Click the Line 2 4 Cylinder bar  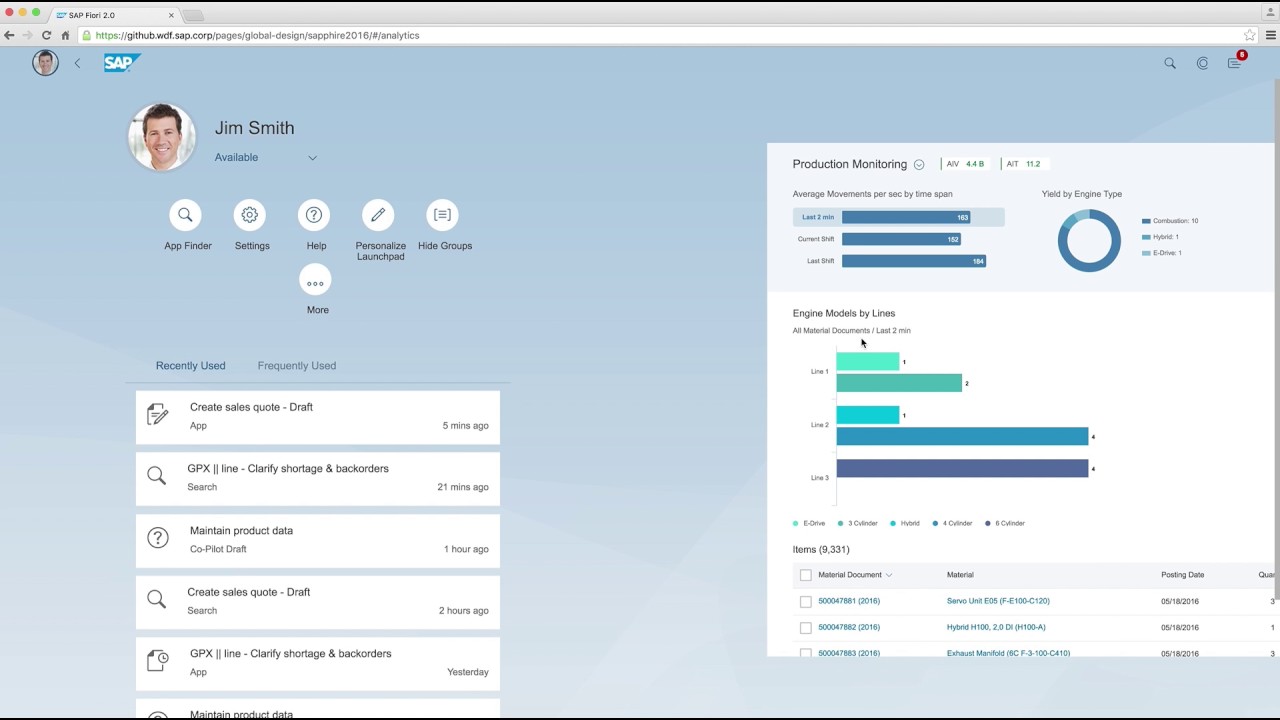click(x=962, y=436)
